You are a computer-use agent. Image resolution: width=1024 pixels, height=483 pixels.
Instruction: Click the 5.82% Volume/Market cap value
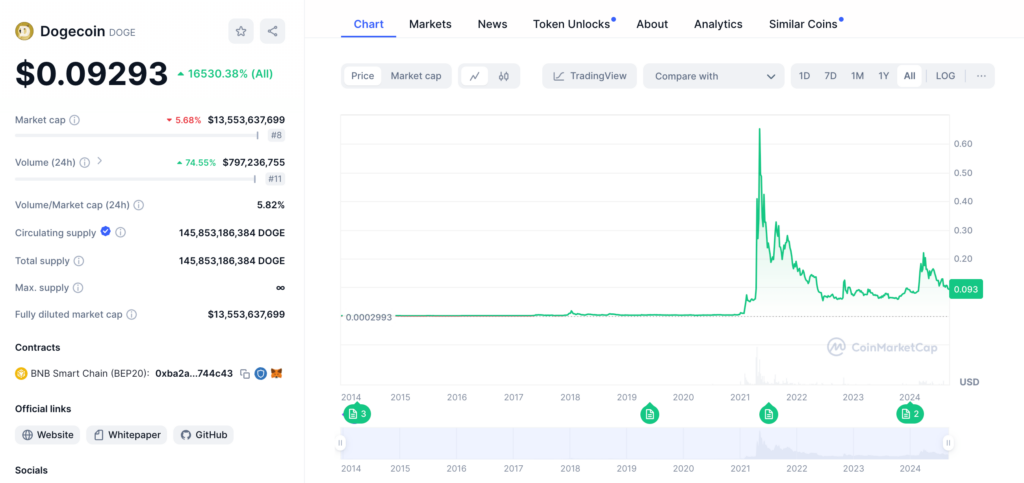[270, 205]
